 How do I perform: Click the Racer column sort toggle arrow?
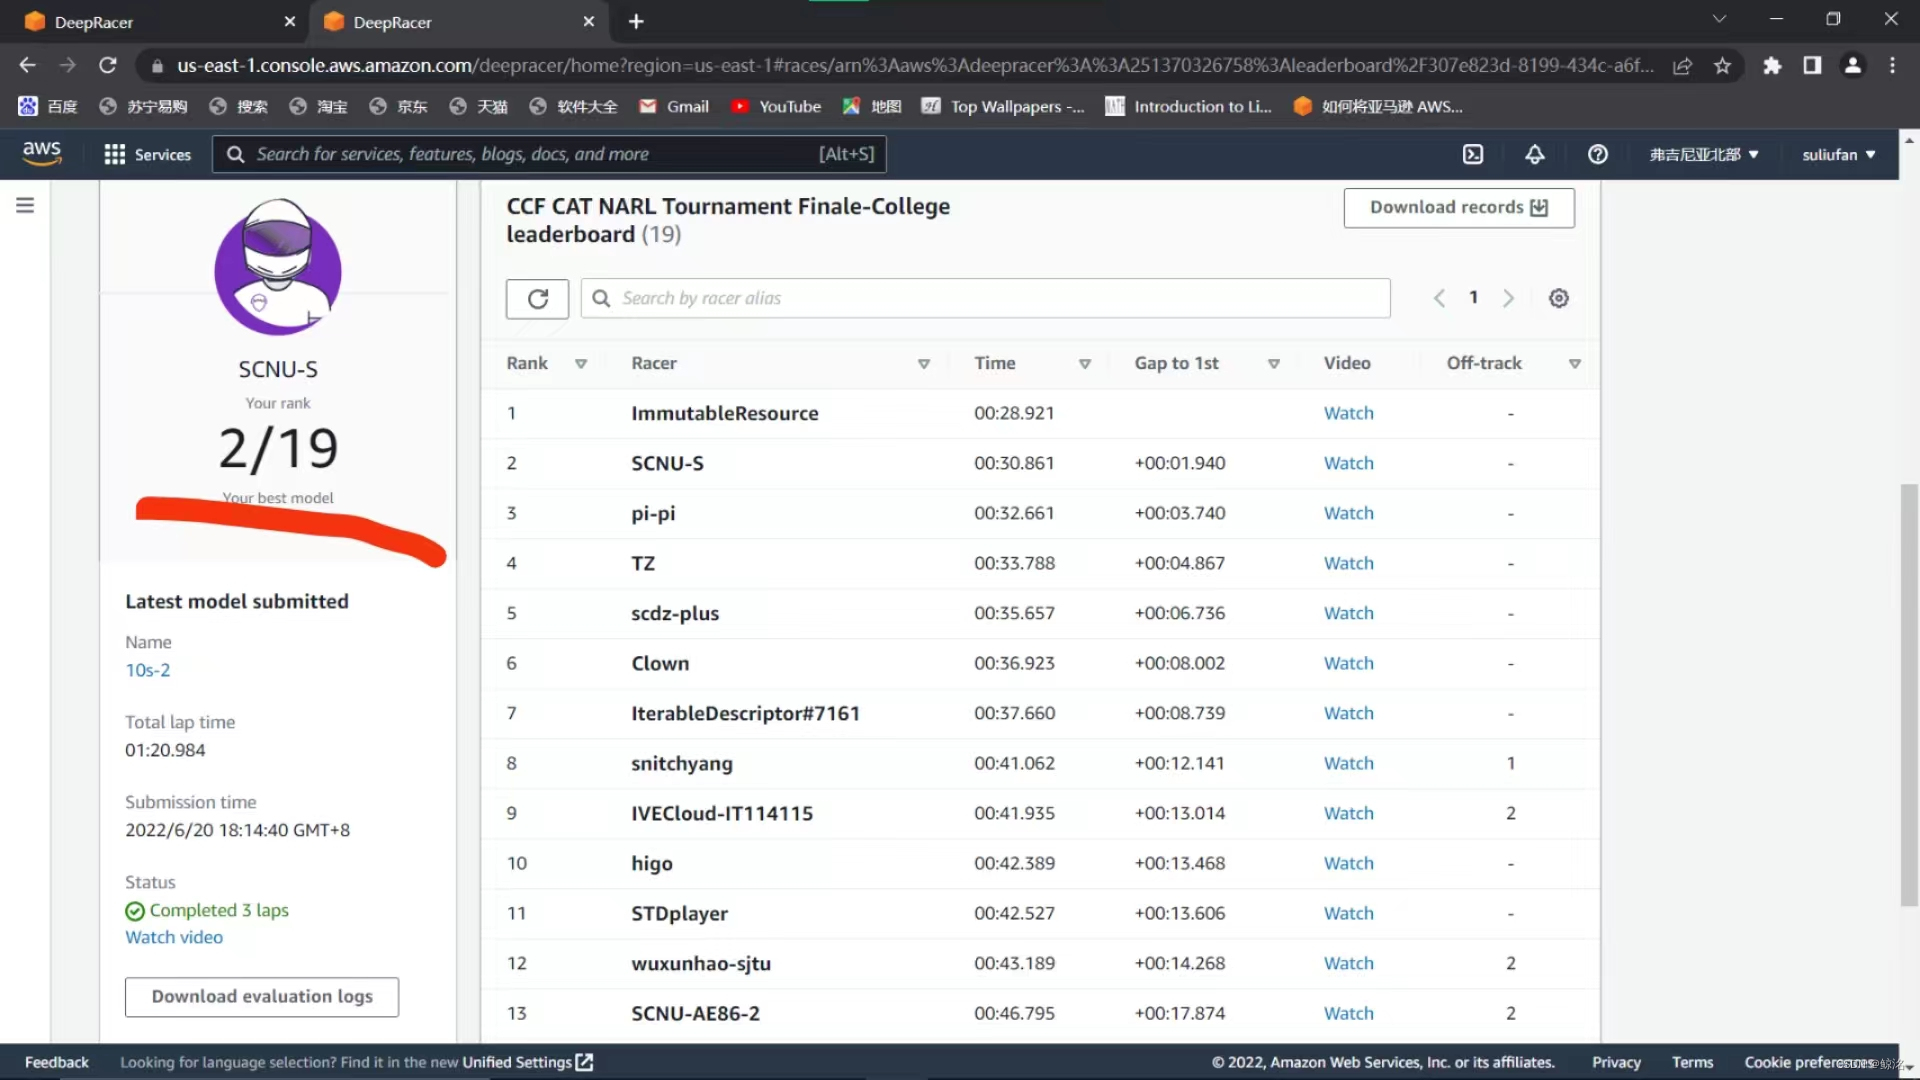[923, 363]
